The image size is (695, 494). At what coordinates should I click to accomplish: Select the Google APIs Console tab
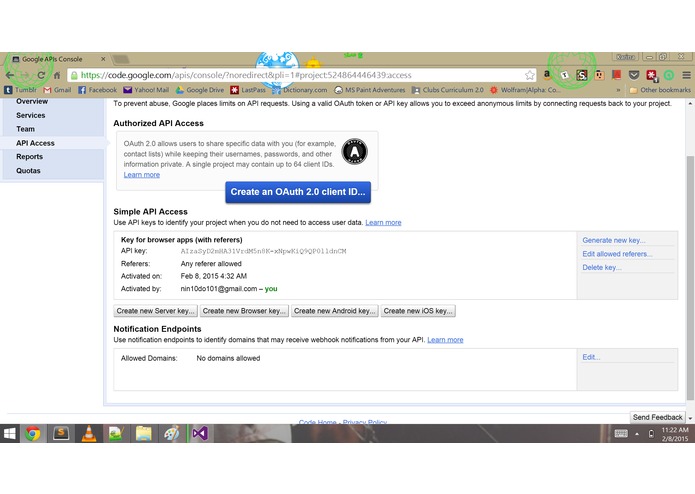[x=59, y=59]
